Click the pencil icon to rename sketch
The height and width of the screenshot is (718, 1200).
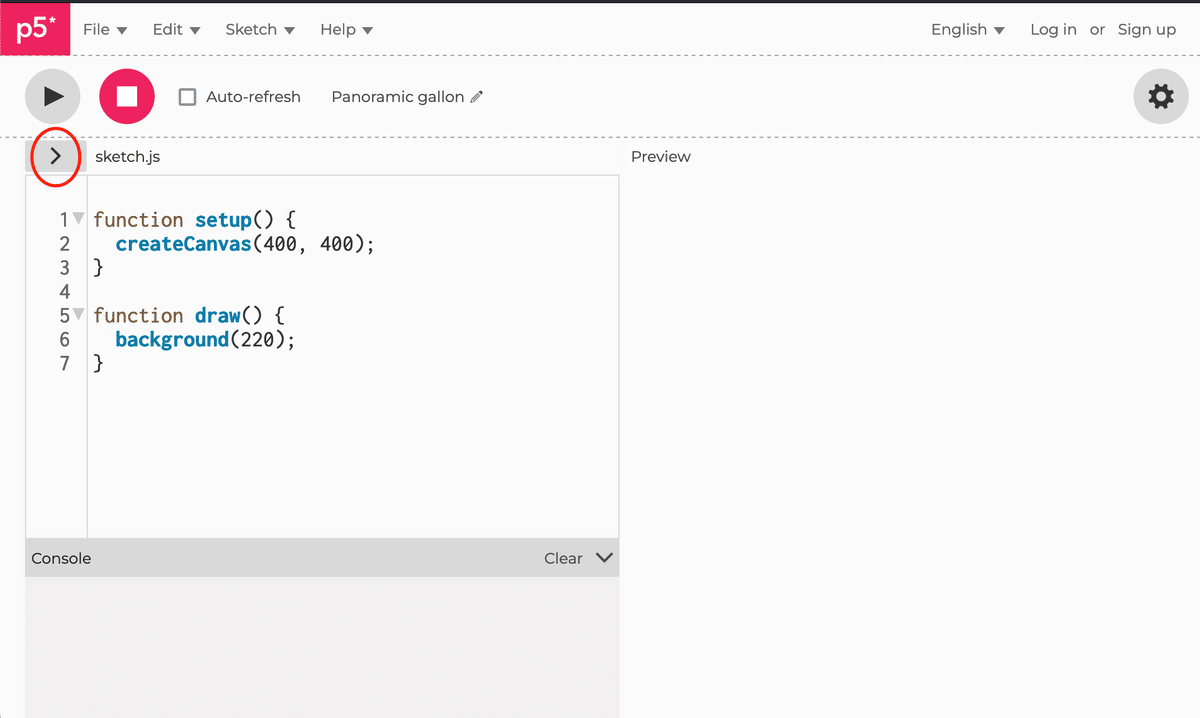point(477,97)
